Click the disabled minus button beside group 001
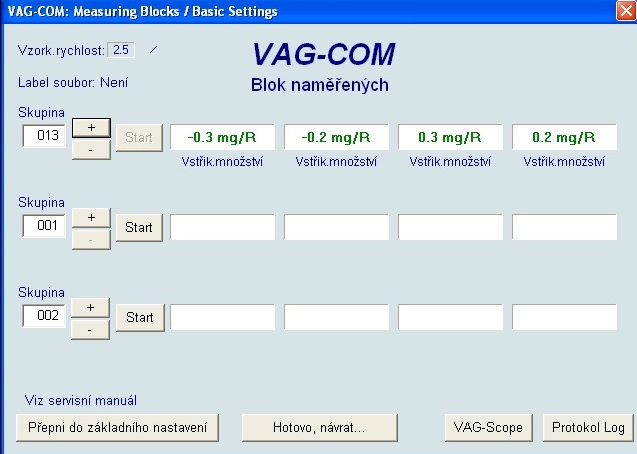This screenshot has width=637, height=454. 91,240
